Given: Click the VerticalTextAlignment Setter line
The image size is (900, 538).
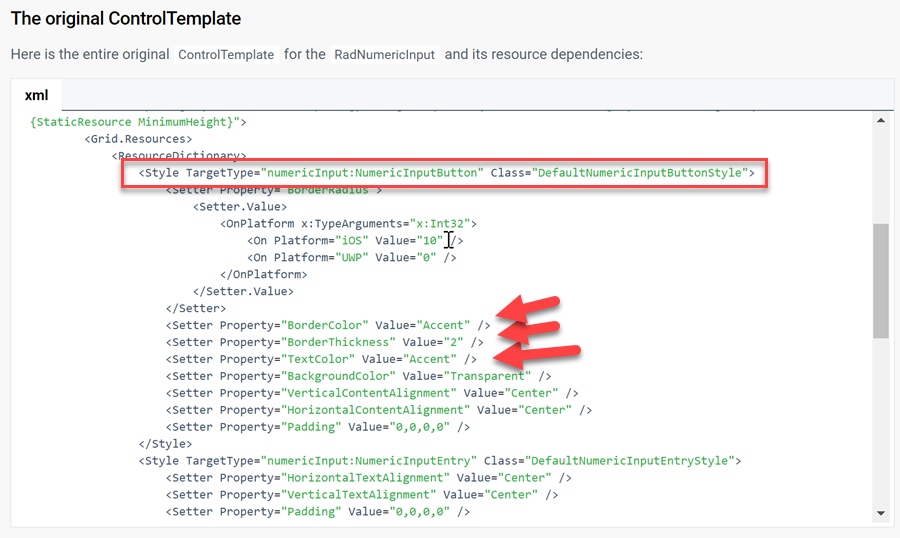Looking at the screenshot, I should click(x=362, y=494).
